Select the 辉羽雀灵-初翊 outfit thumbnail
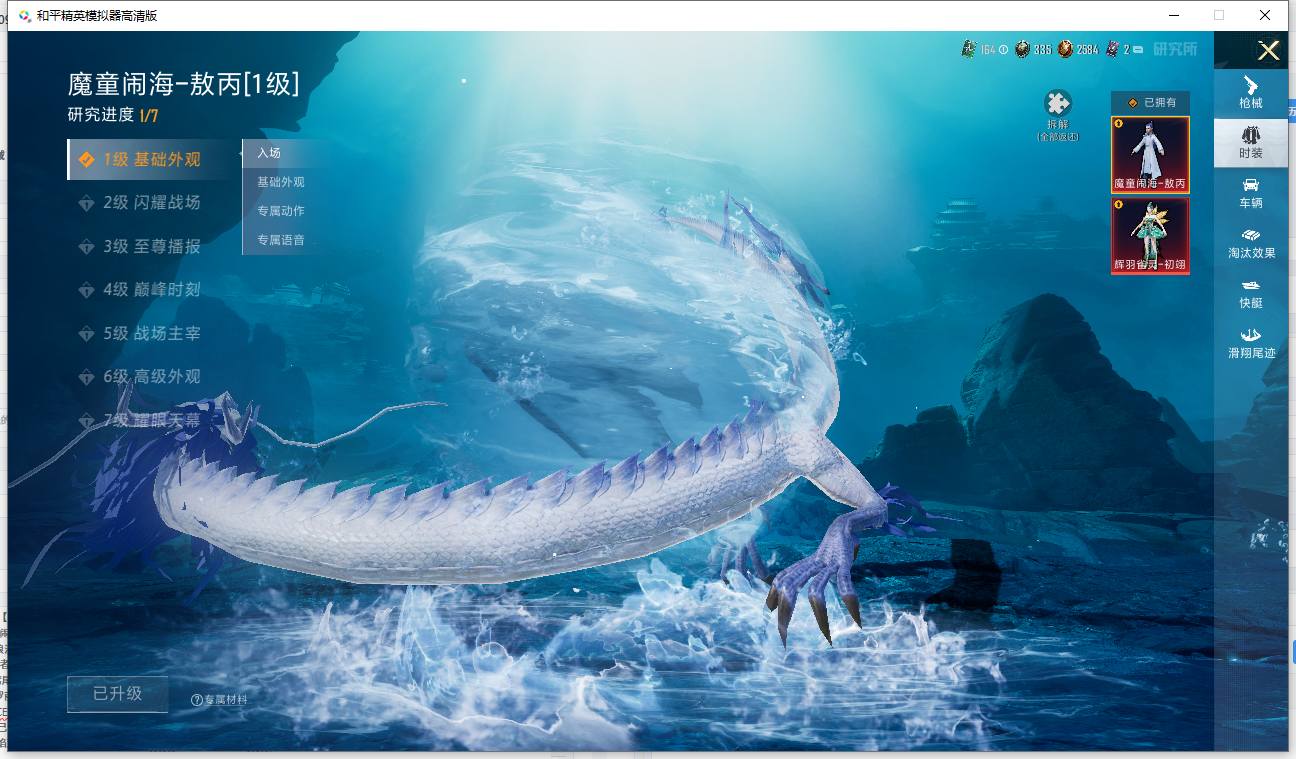Screen dimensions: 1296x759 coord(1150,236)
